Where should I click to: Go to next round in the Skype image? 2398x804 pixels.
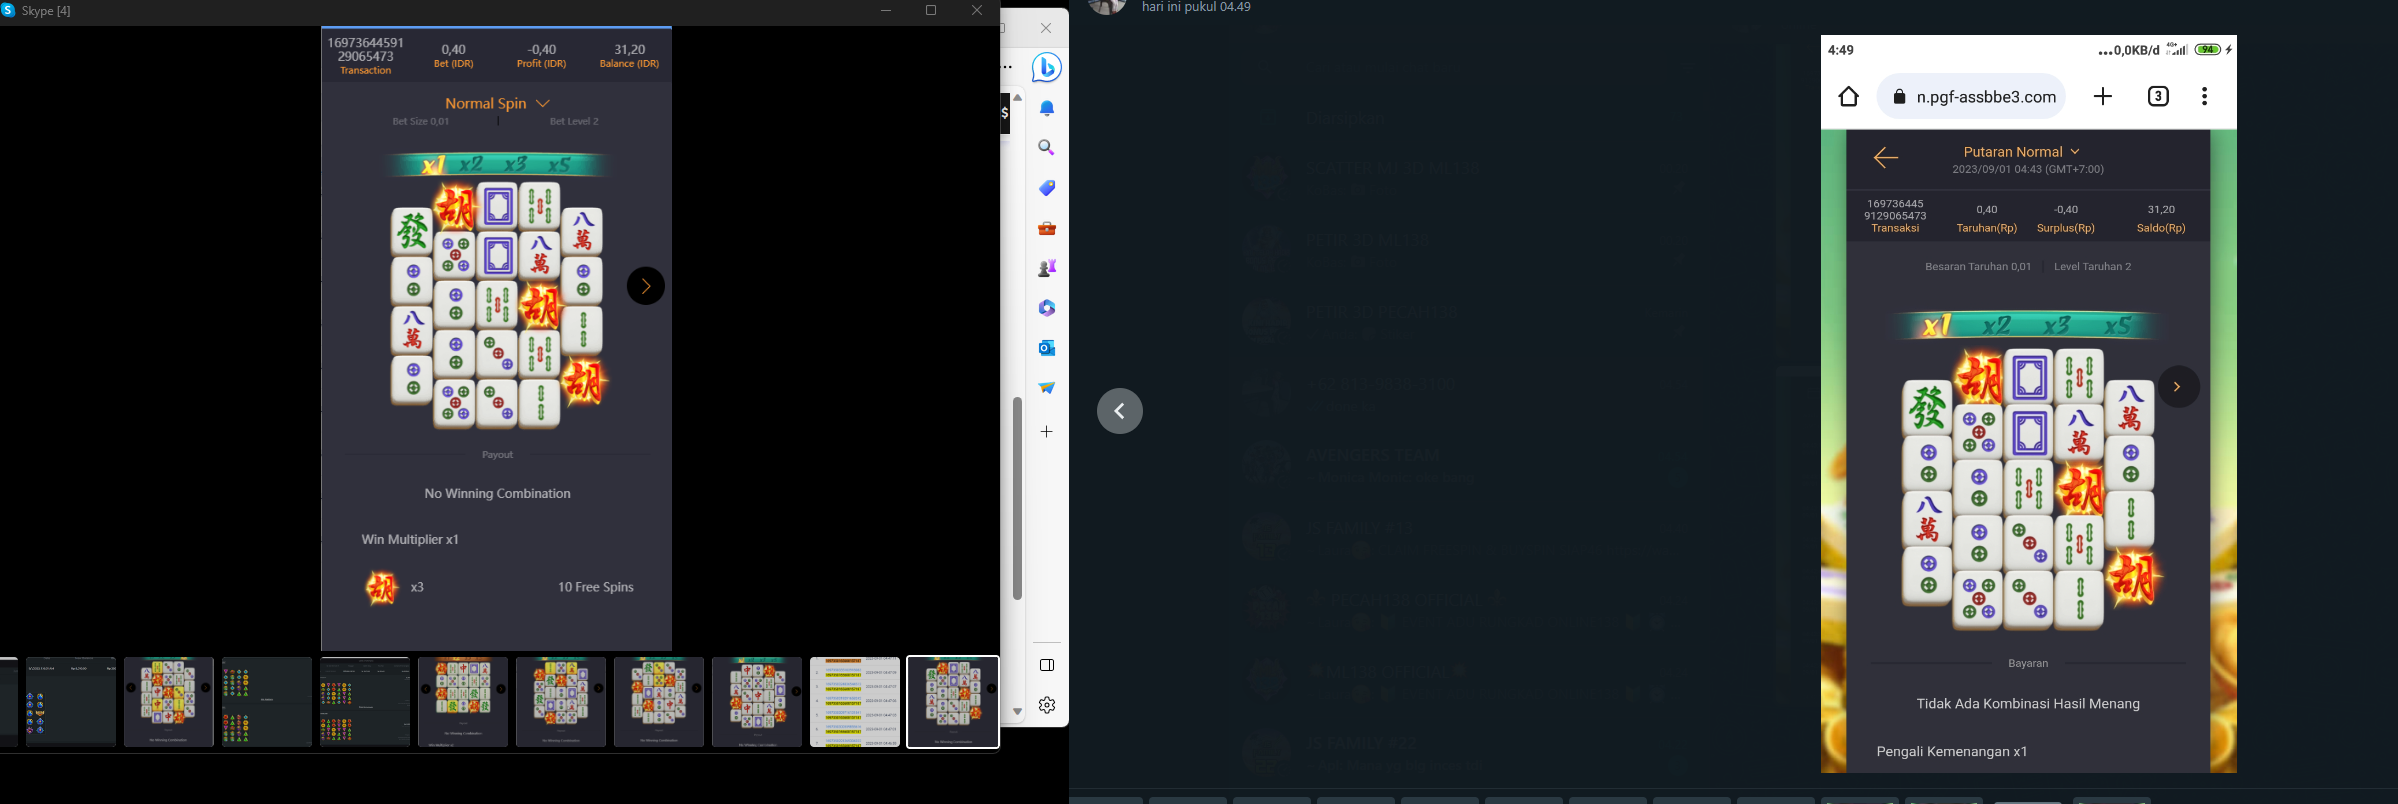tap(646, 286)
